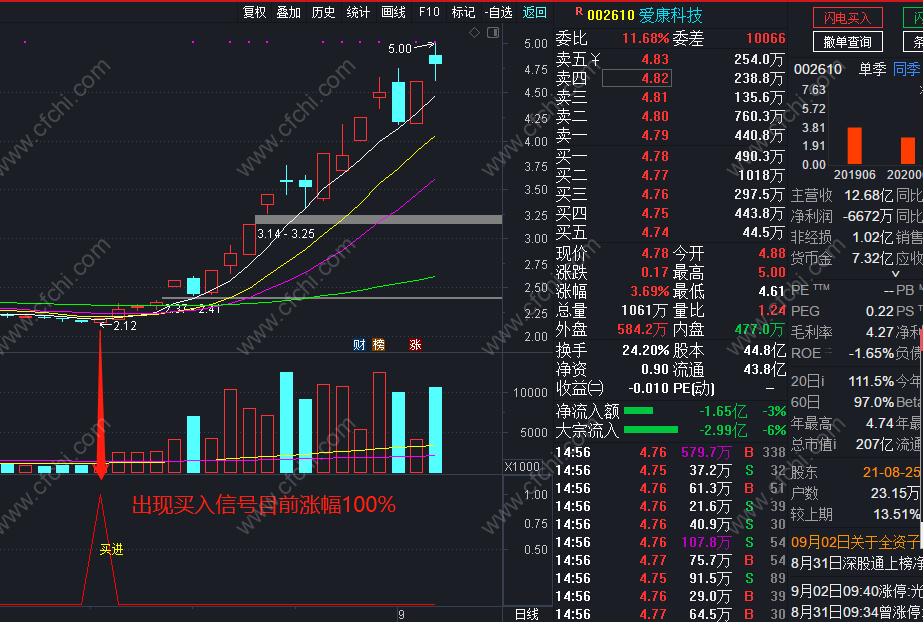Click the 榜 ranking marker icon
This screenshot has height=622, width=923.
click(x=379, y=345)
